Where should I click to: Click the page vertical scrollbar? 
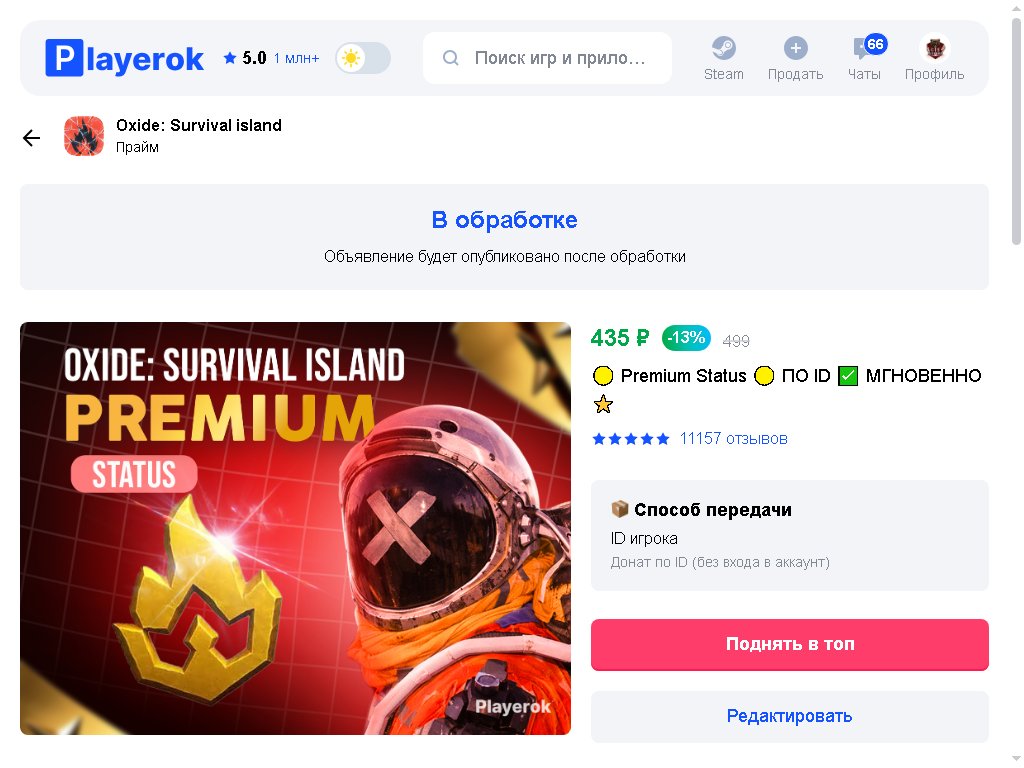click(1016, 131)
